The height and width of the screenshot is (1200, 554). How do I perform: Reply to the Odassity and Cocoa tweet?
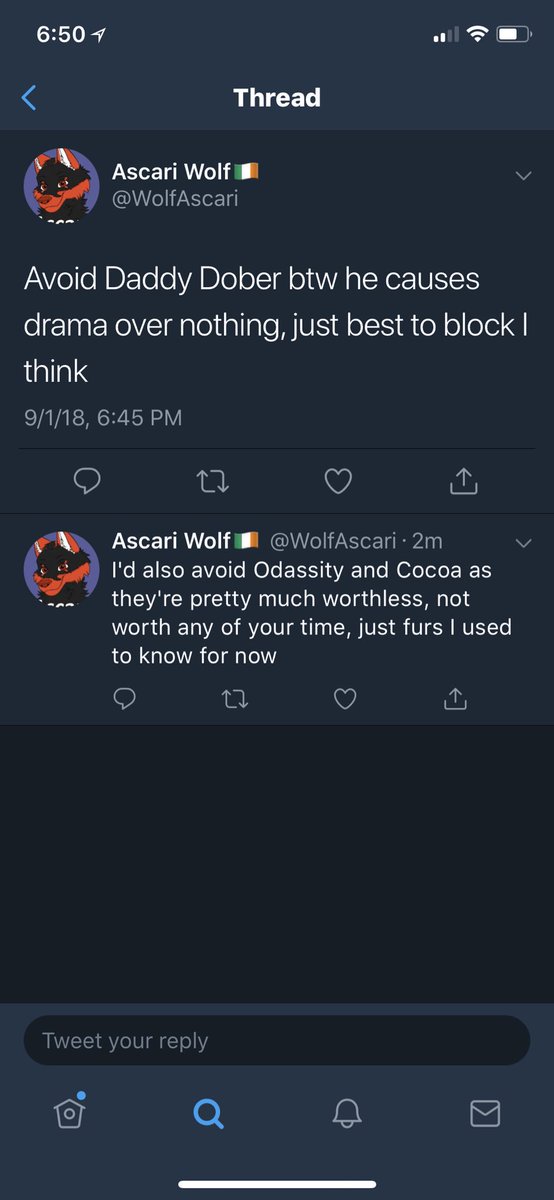tap(125, 698)
